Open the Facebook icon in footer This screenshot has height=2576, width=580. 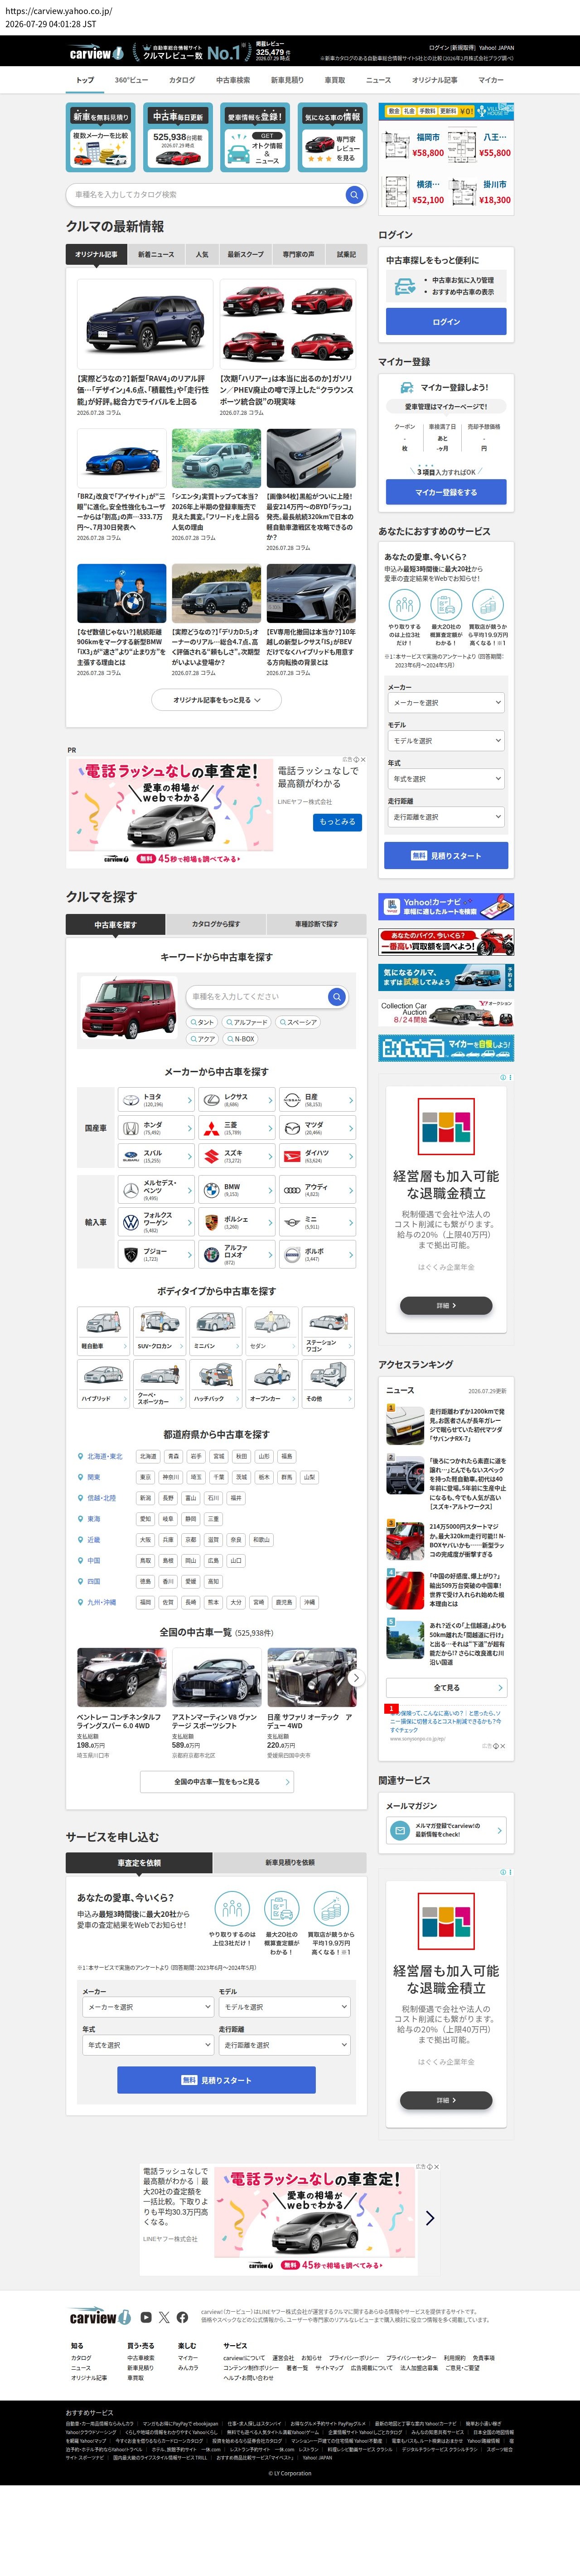[182, 2316]
